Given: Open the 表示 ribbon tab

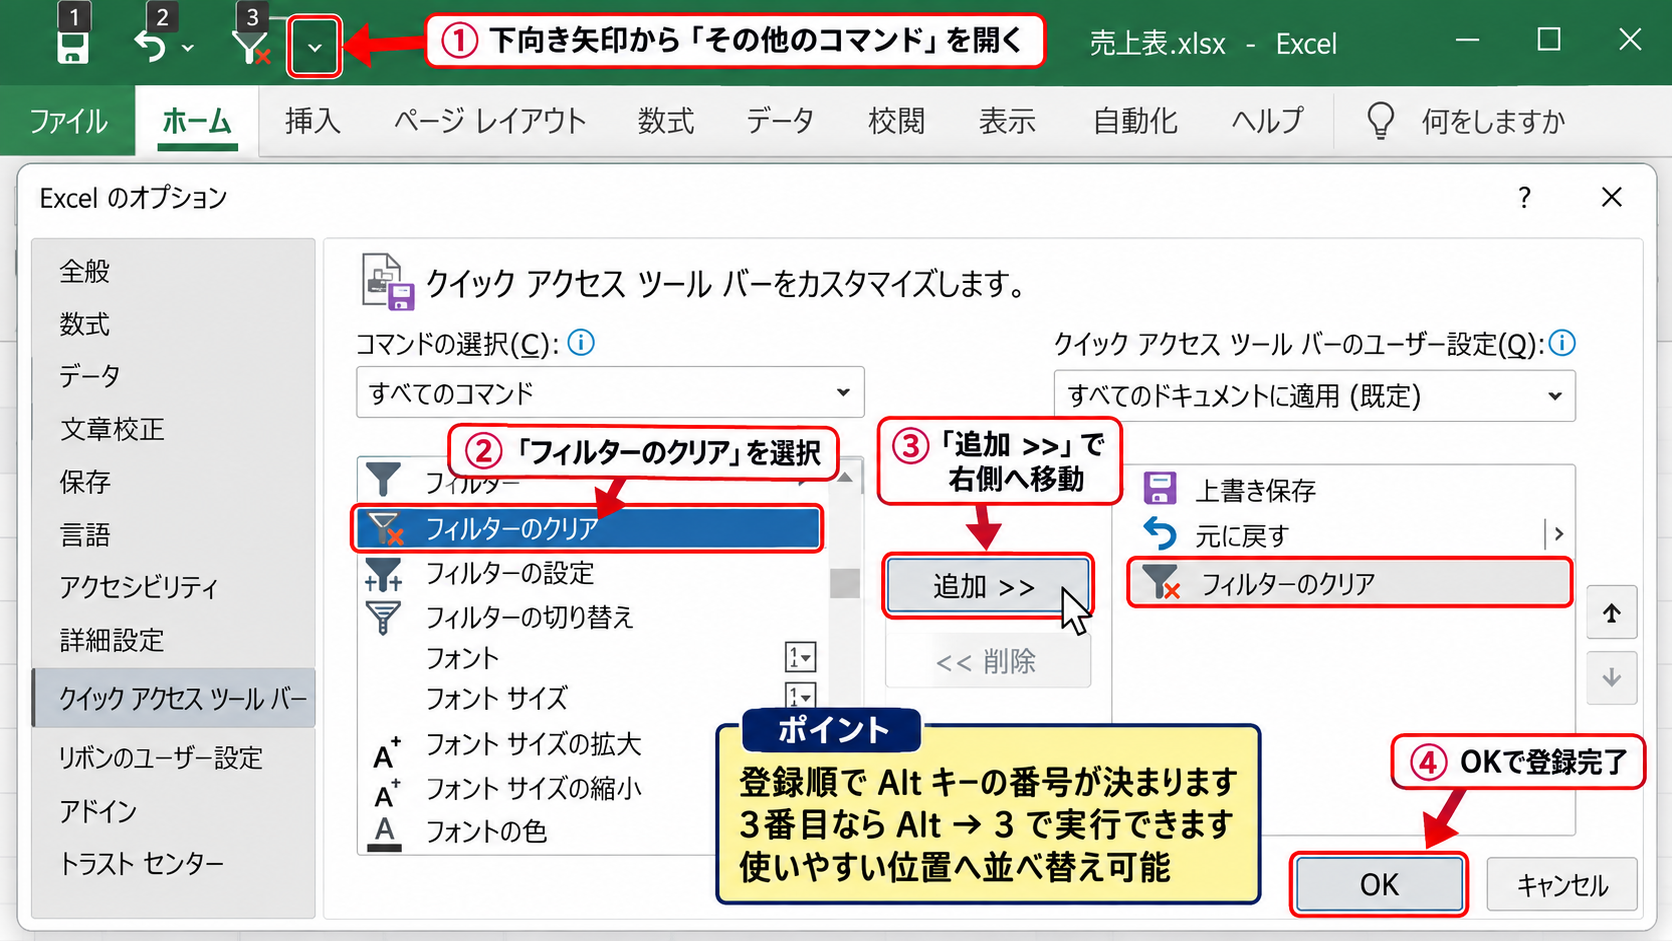Looking at the screenshot, I should pyautogui.click(x=1006, y=121).
